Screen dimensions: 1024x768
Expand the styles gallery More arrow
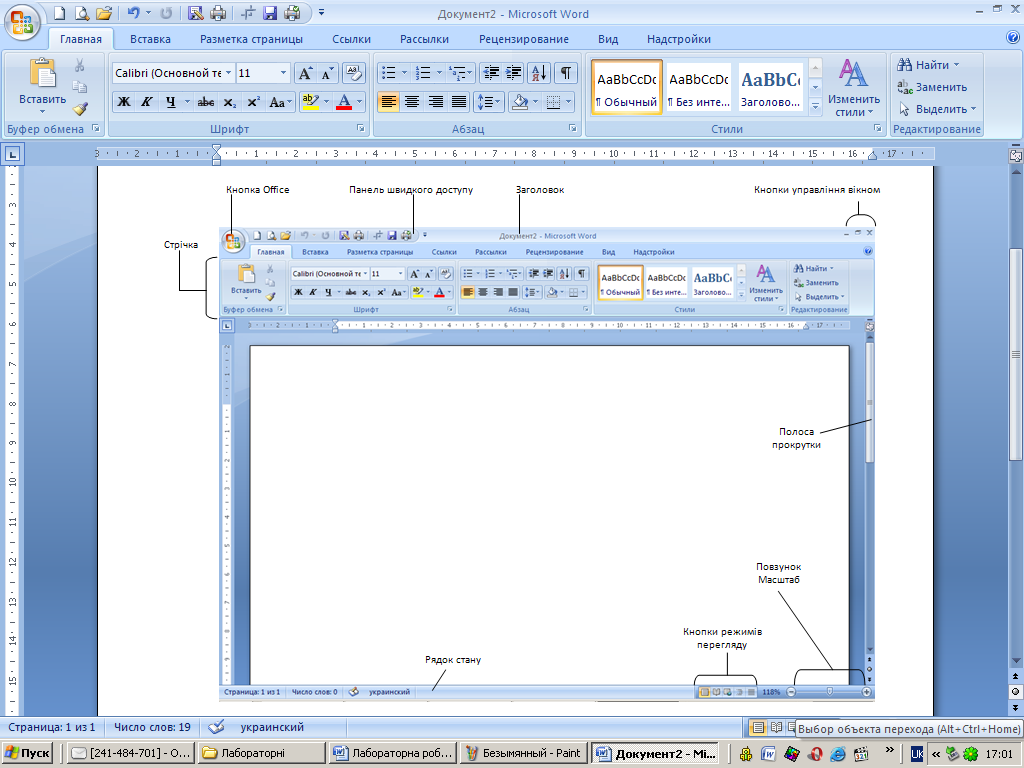pyautogui.click(x=815, y=106)
